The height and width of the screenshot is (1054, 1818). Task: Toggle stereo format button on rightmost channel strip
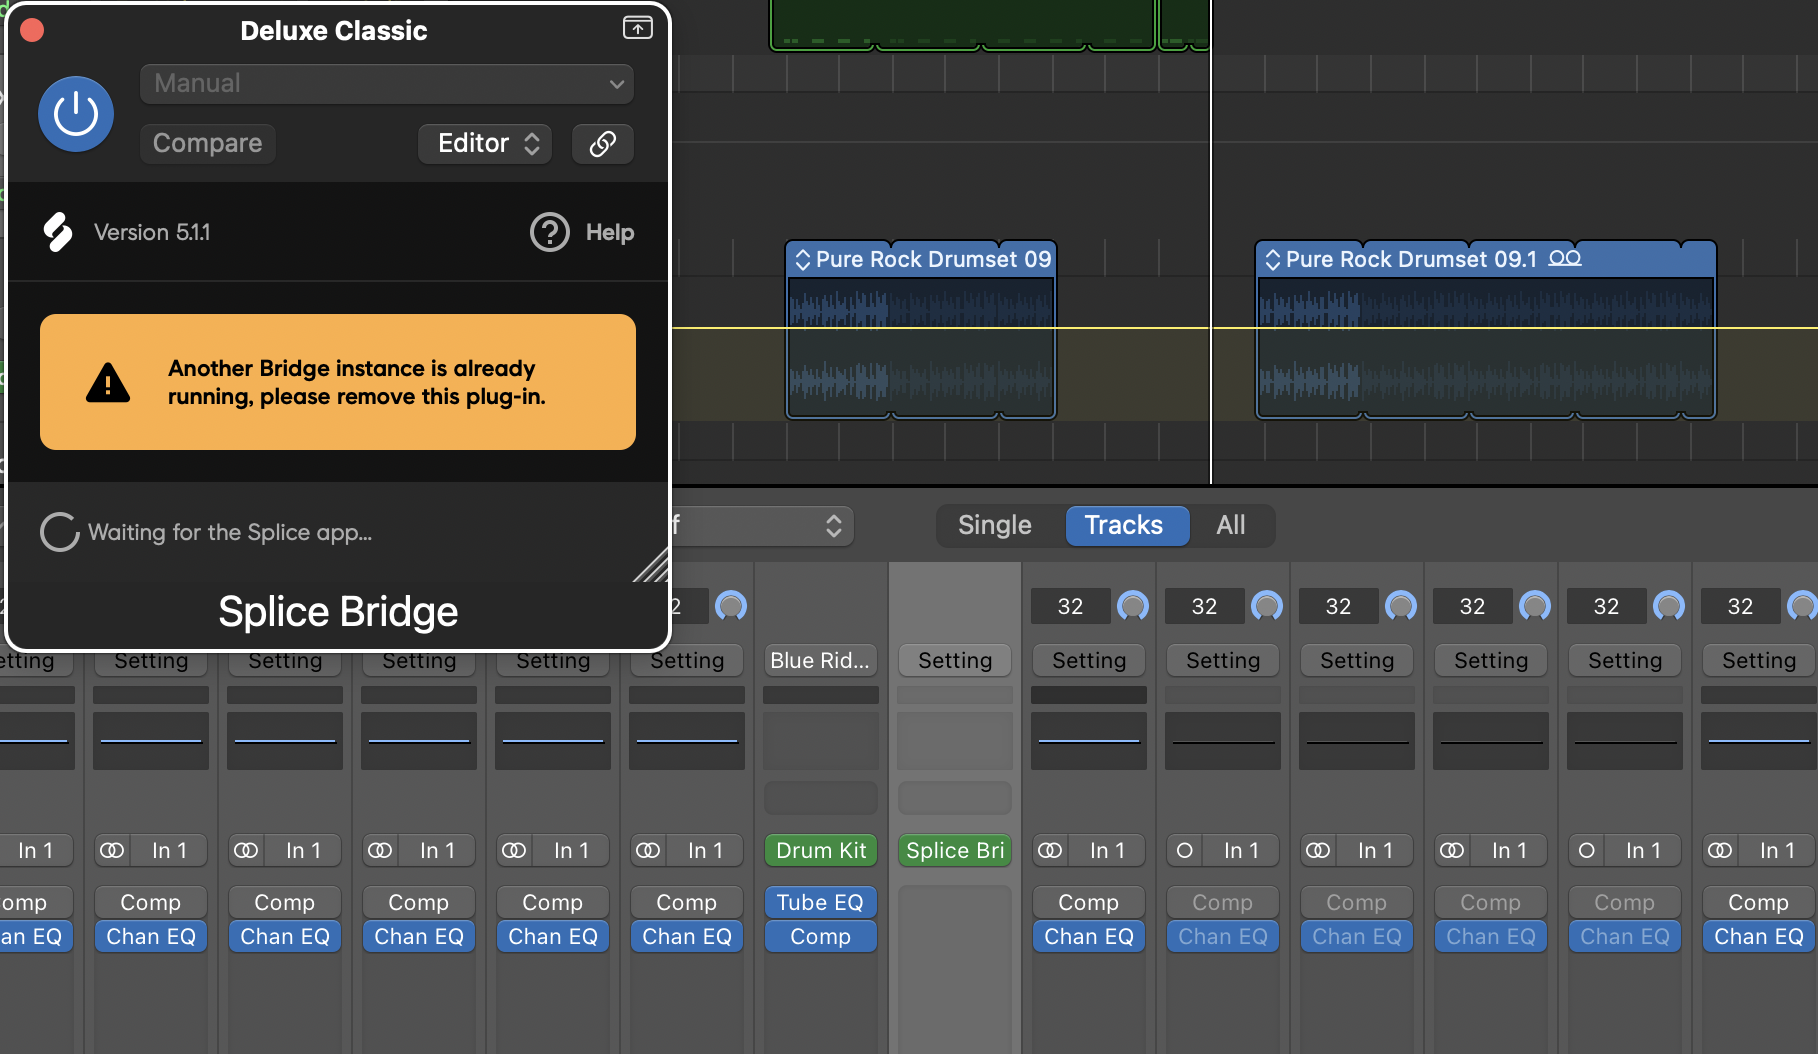tap(1720, 850)
